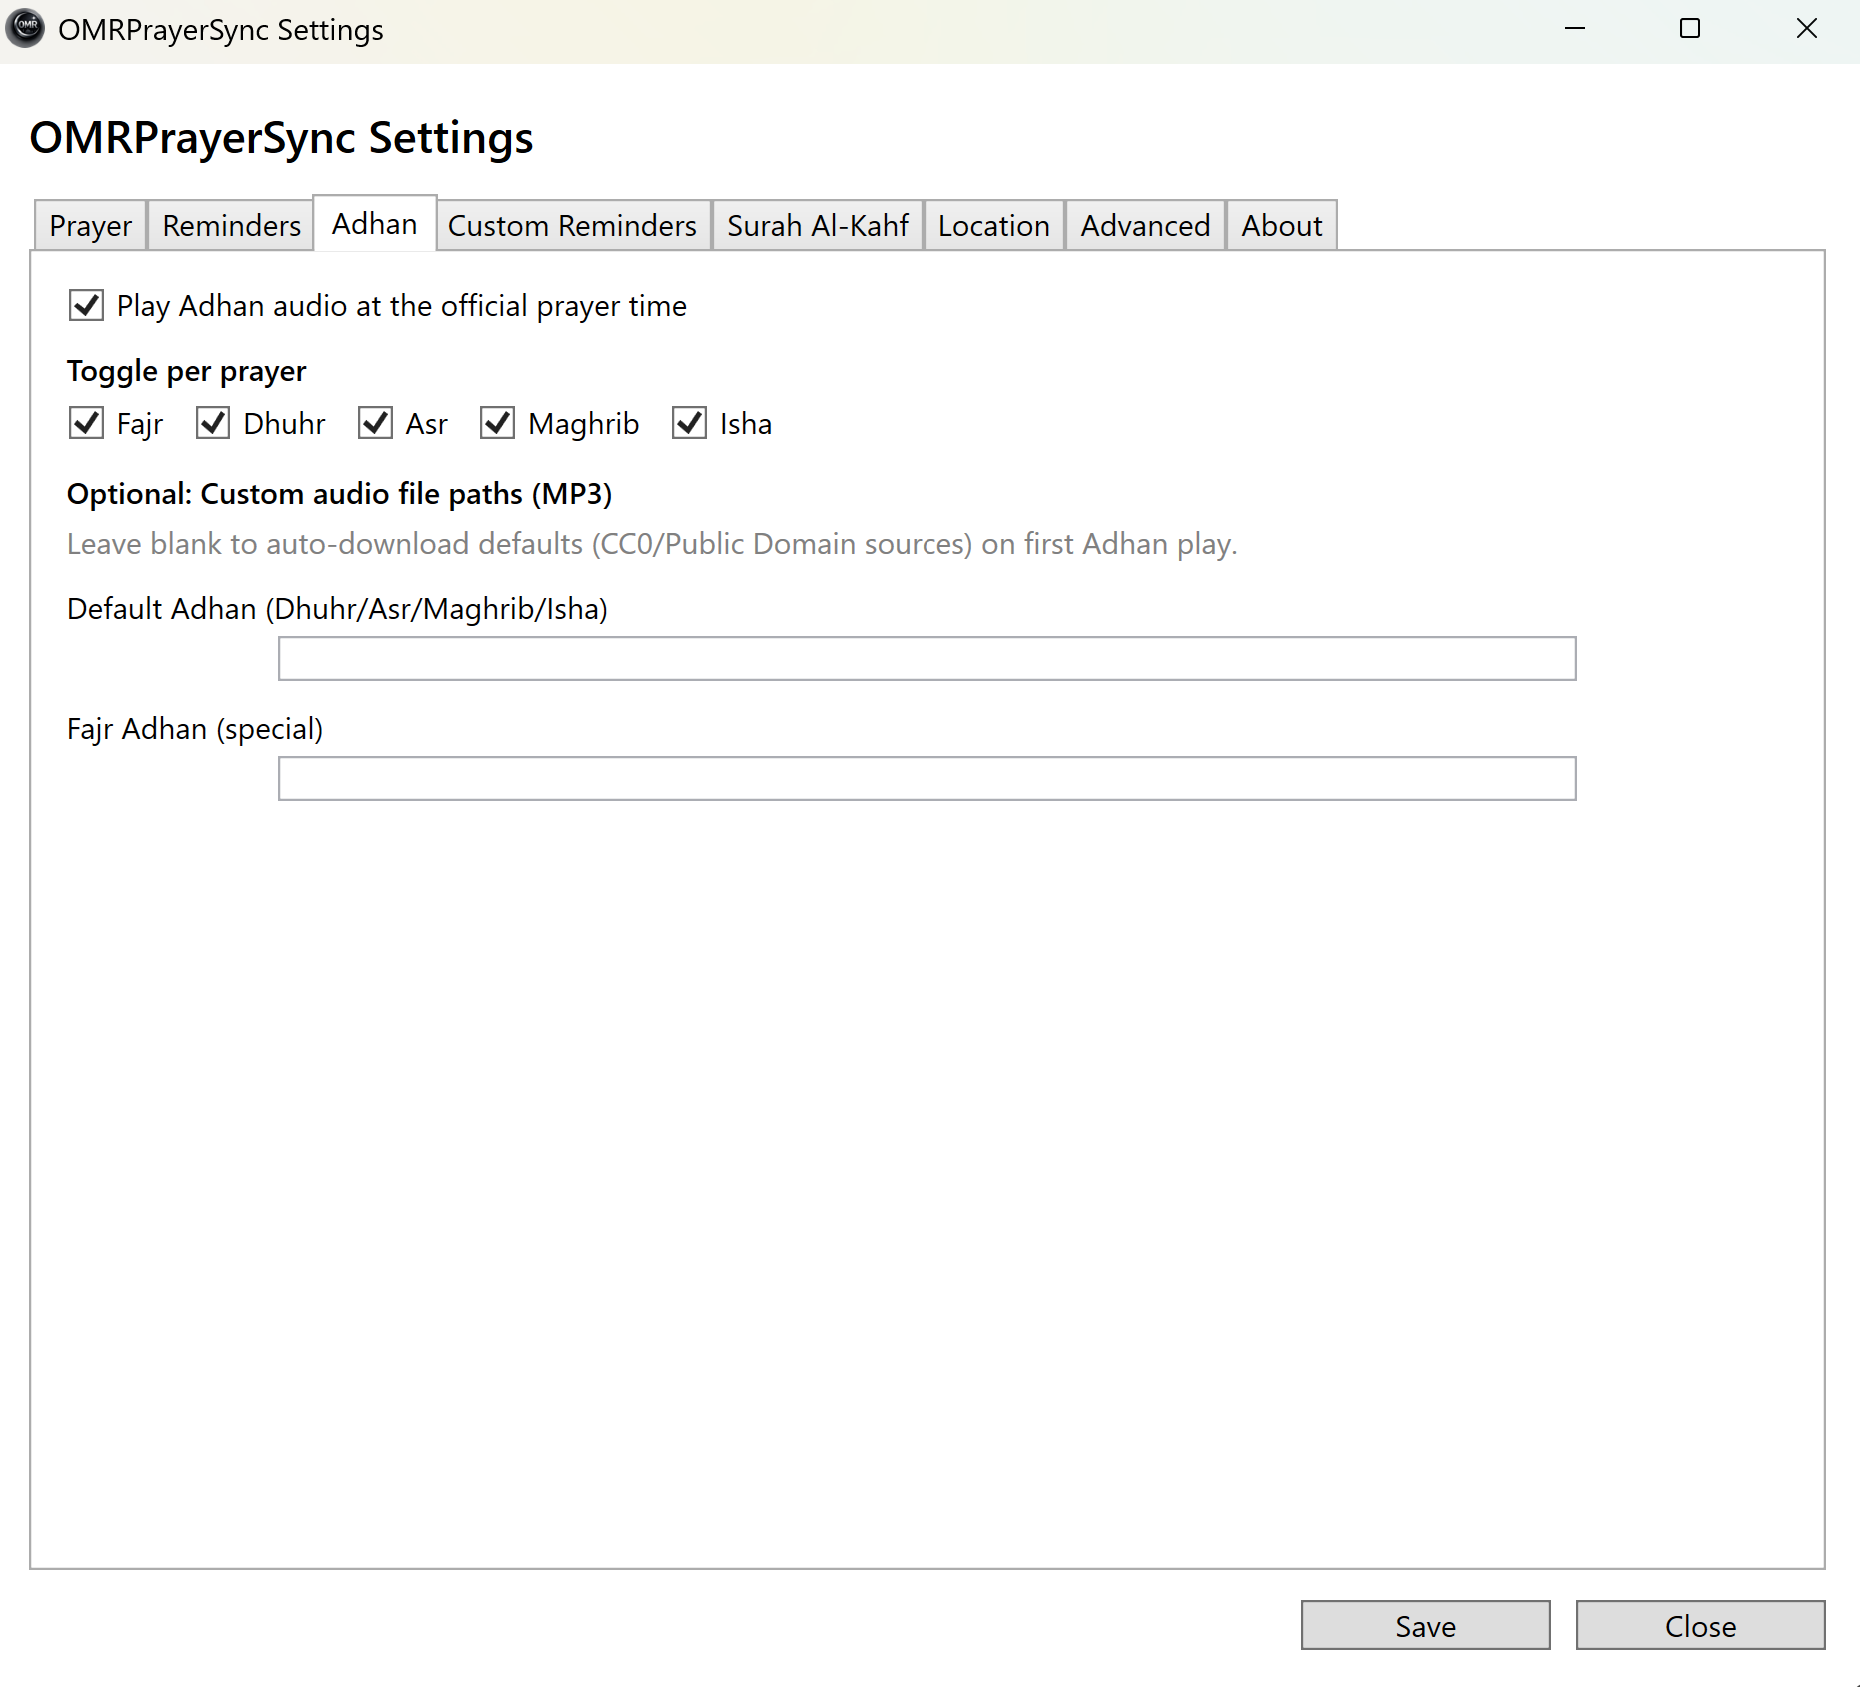The image size is (1860, 1687).
Task: Click the Save button
Action: pos(1426,1625)
